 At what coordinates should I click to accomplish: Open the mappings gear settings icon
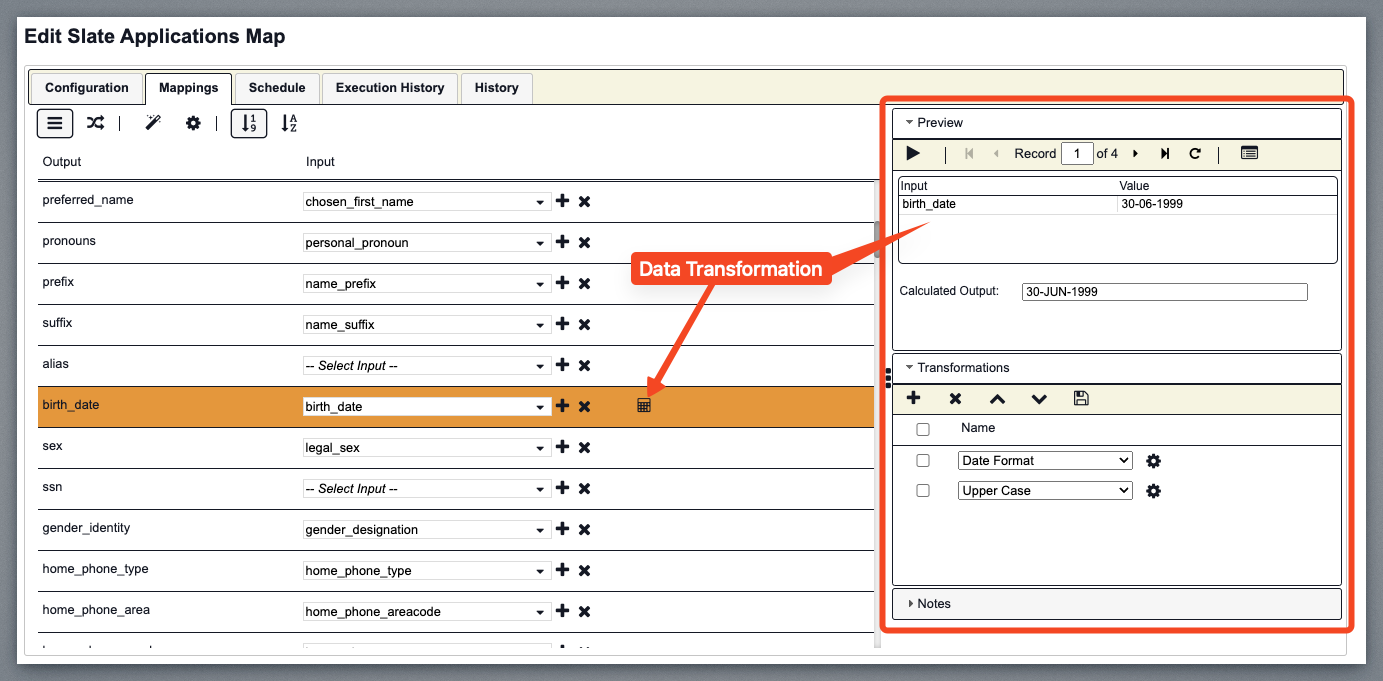[x=193, y=123]
